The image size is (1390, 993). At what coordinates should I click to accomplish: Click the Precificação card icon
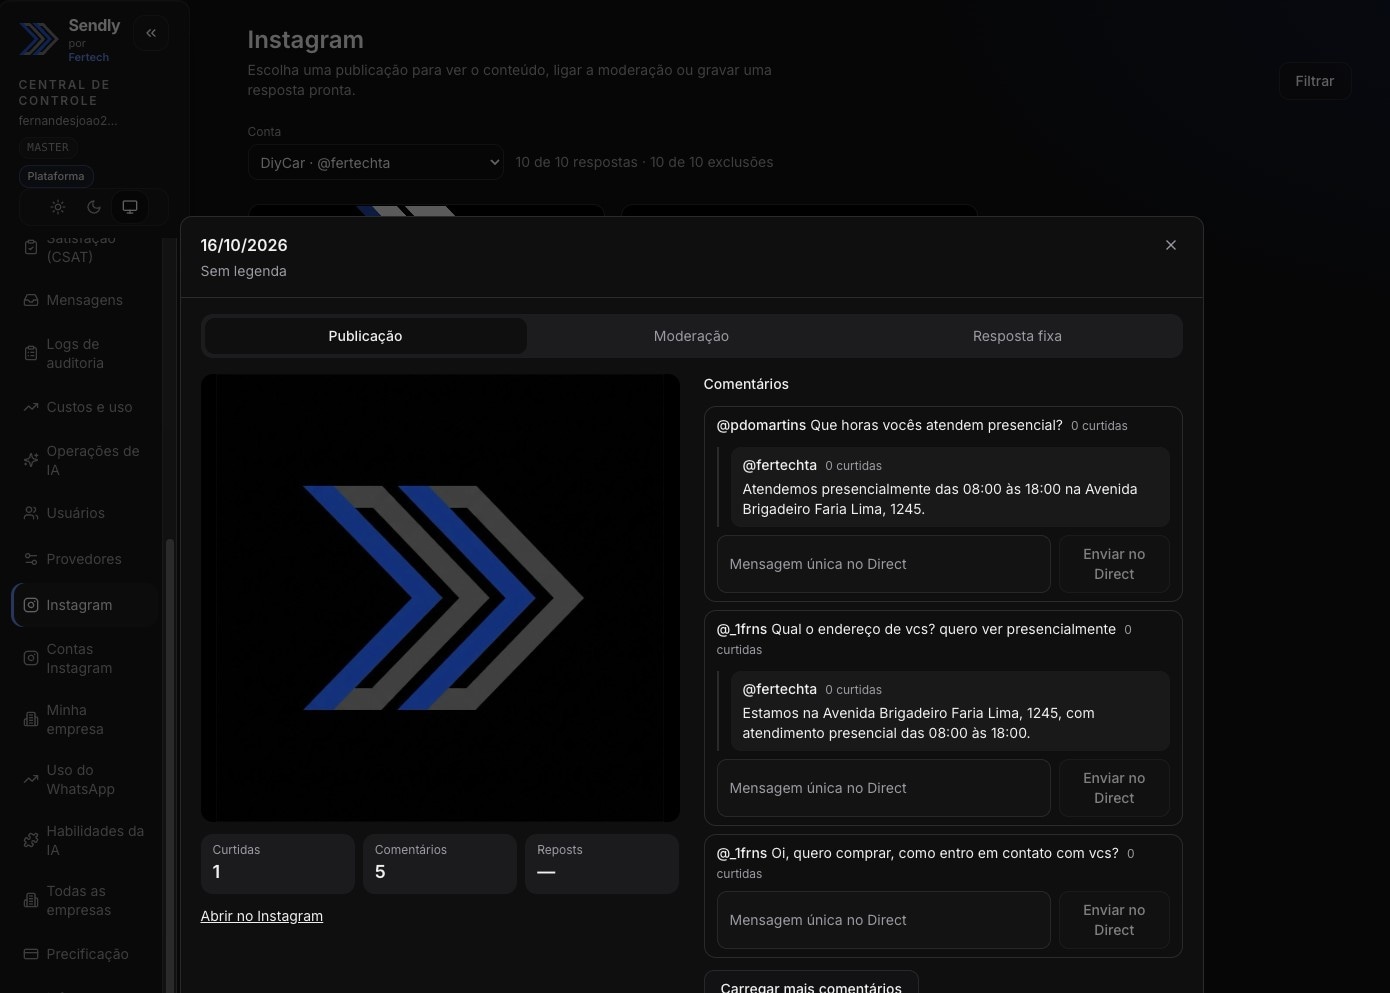pyautogui.click(x=31, y=954)
